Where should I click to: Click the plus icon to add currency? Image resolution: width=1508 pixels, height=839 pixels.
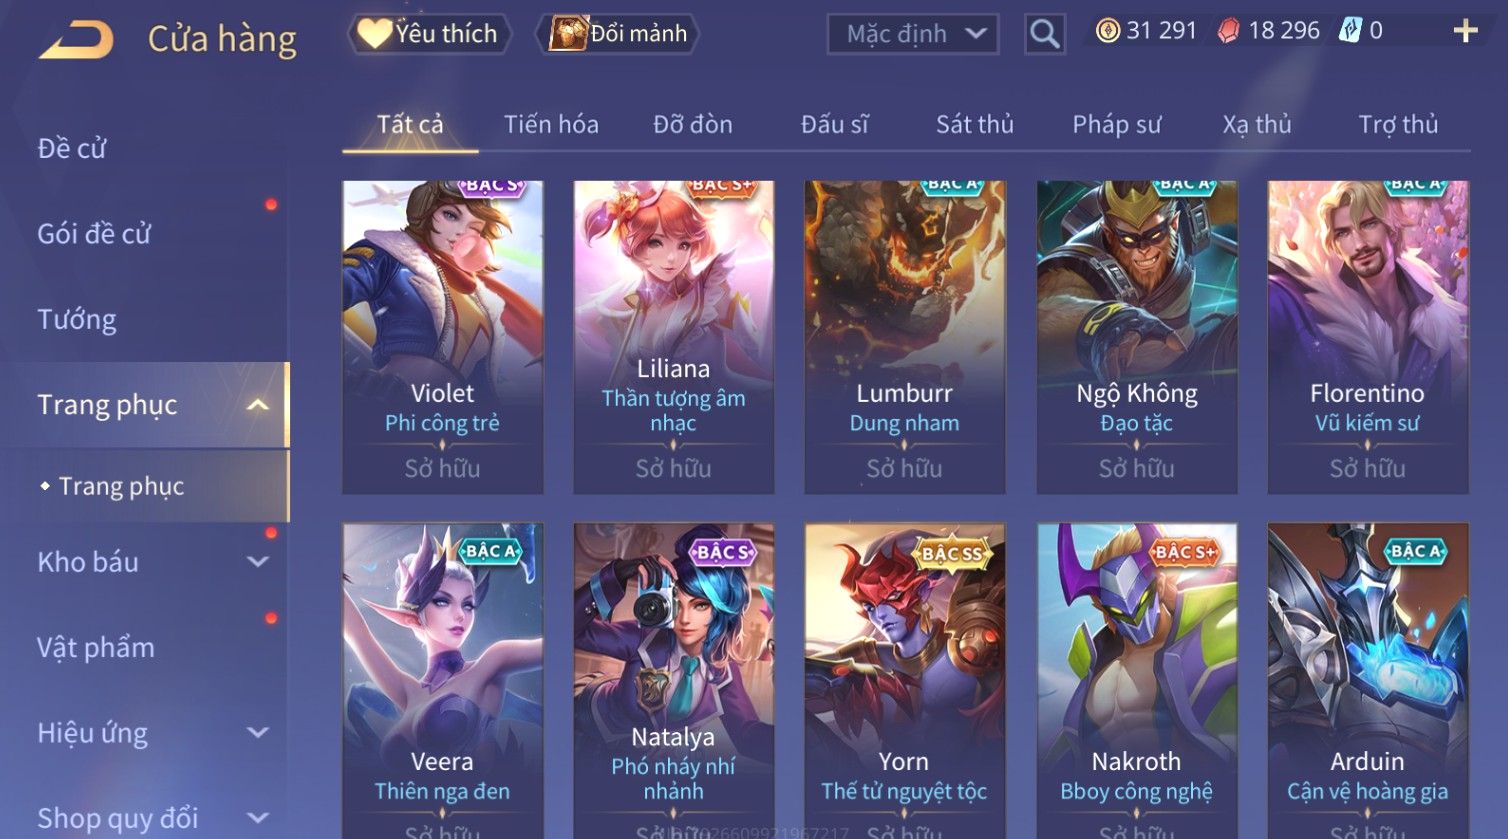coord(1465,32)
